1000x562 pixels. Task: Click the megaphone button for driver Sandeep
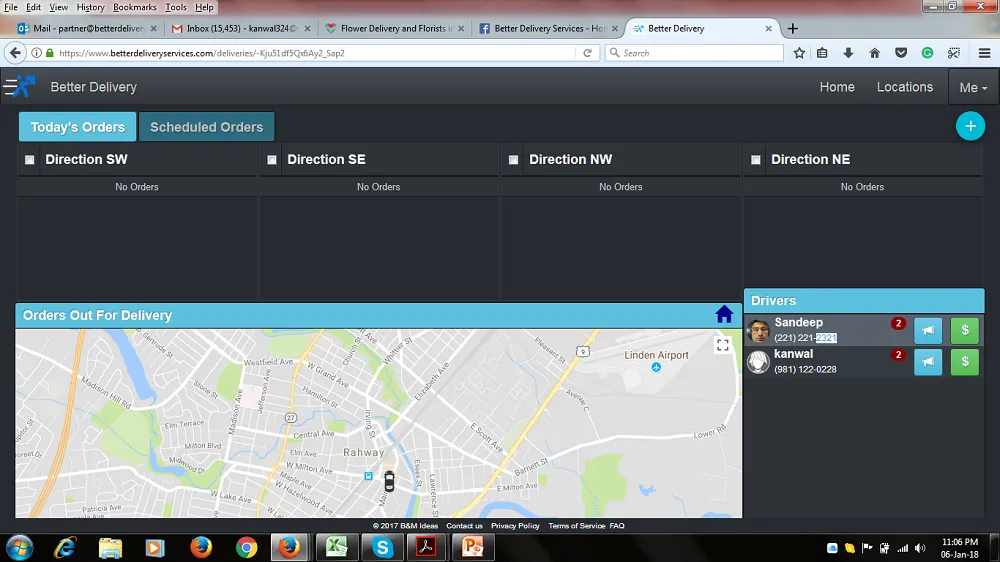928,331
